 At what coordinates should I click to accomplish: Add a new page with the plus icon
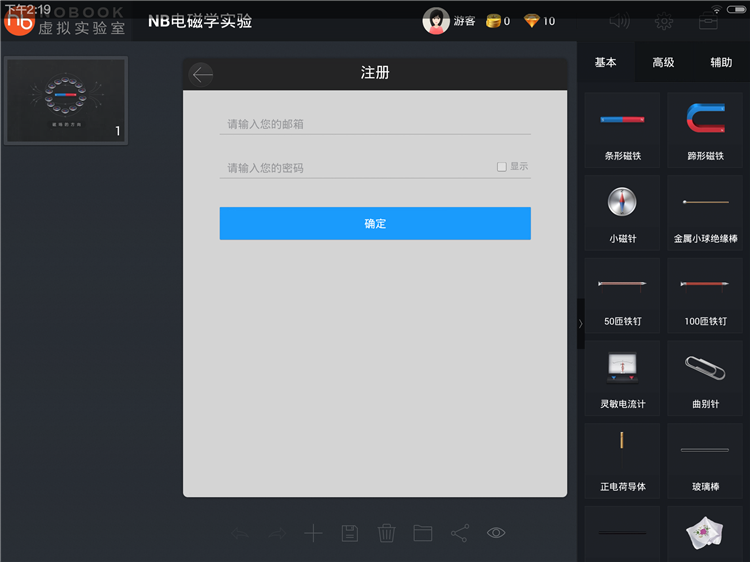click(x=313, y=533)
